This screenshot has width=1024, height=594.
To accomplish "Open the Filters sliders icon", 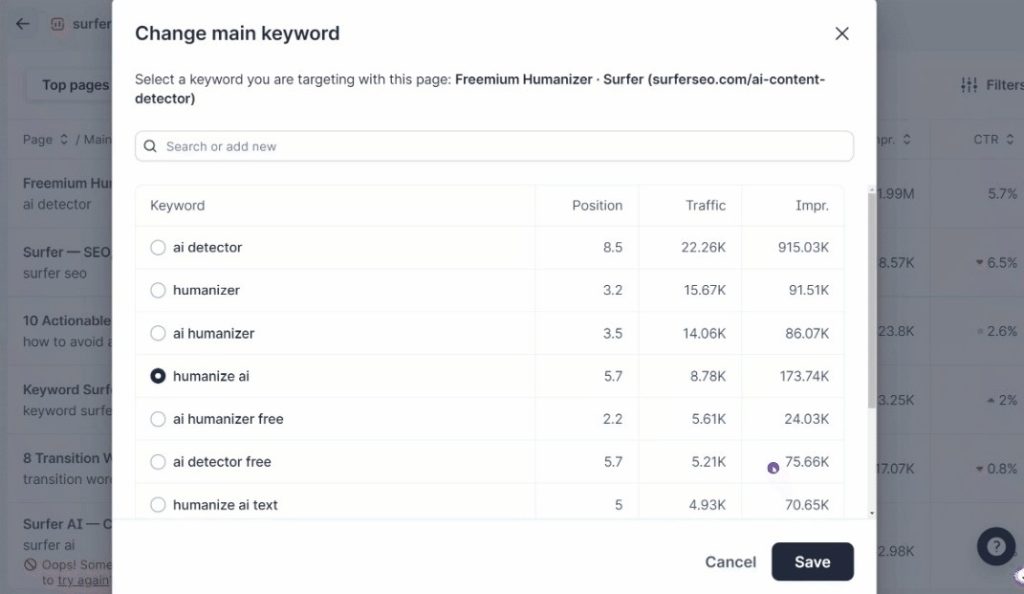I will click(969, 85).
